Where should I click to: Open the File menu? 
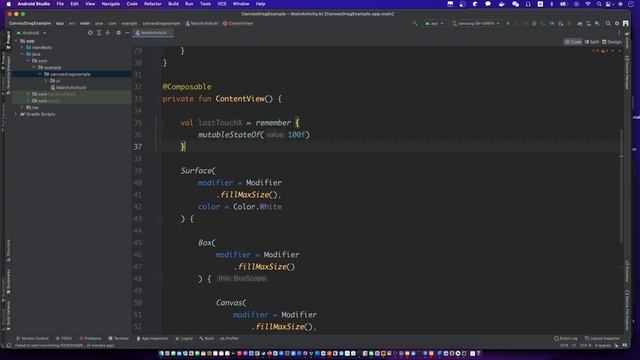tap(60, 4)
